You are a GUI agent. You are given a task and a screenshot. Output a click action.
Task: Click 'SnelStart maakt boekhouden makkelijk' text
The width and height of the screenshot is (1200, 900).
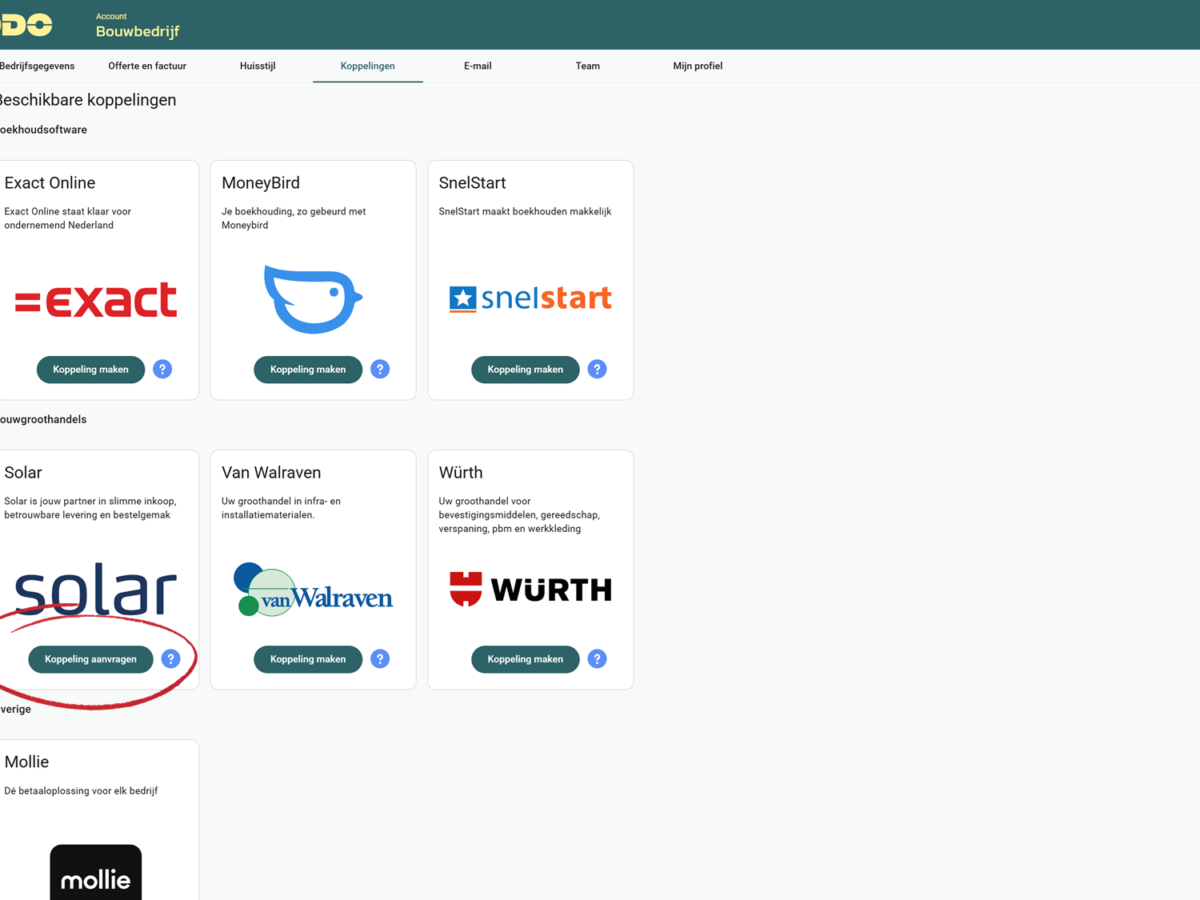(525, 211)
